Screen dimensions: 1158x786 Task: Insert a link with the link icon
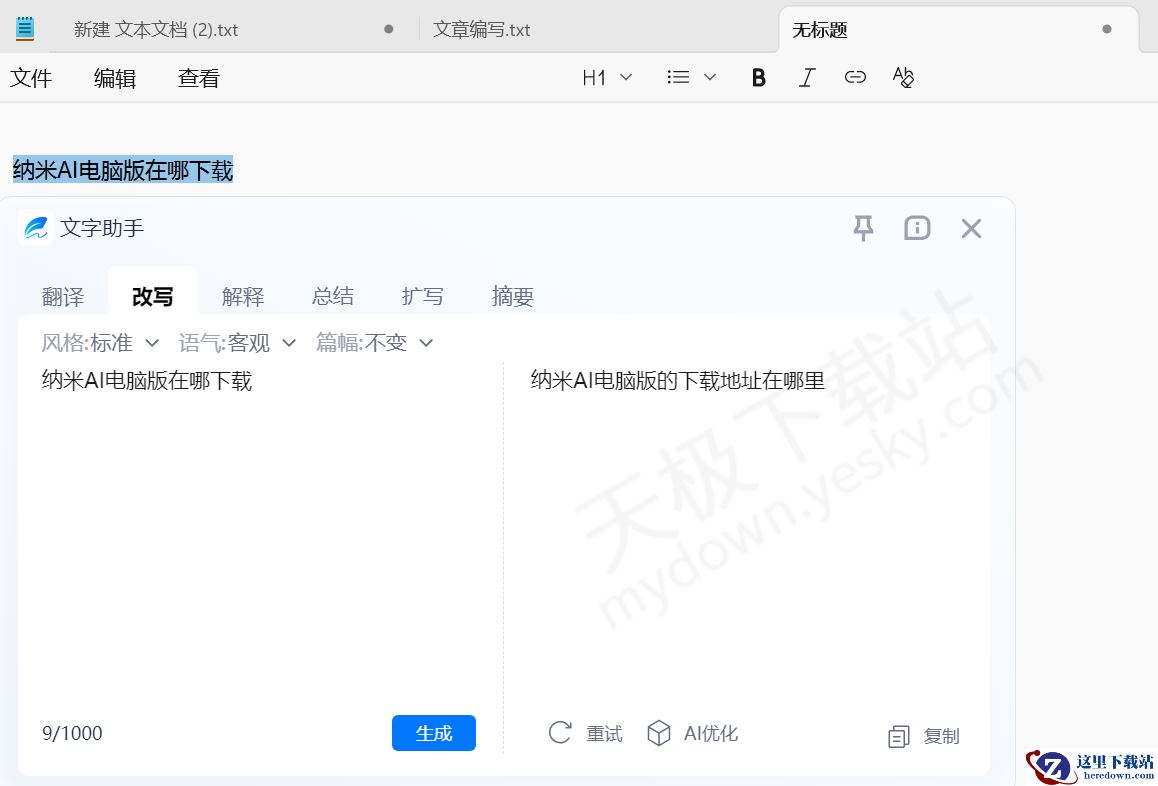(855, 78)
